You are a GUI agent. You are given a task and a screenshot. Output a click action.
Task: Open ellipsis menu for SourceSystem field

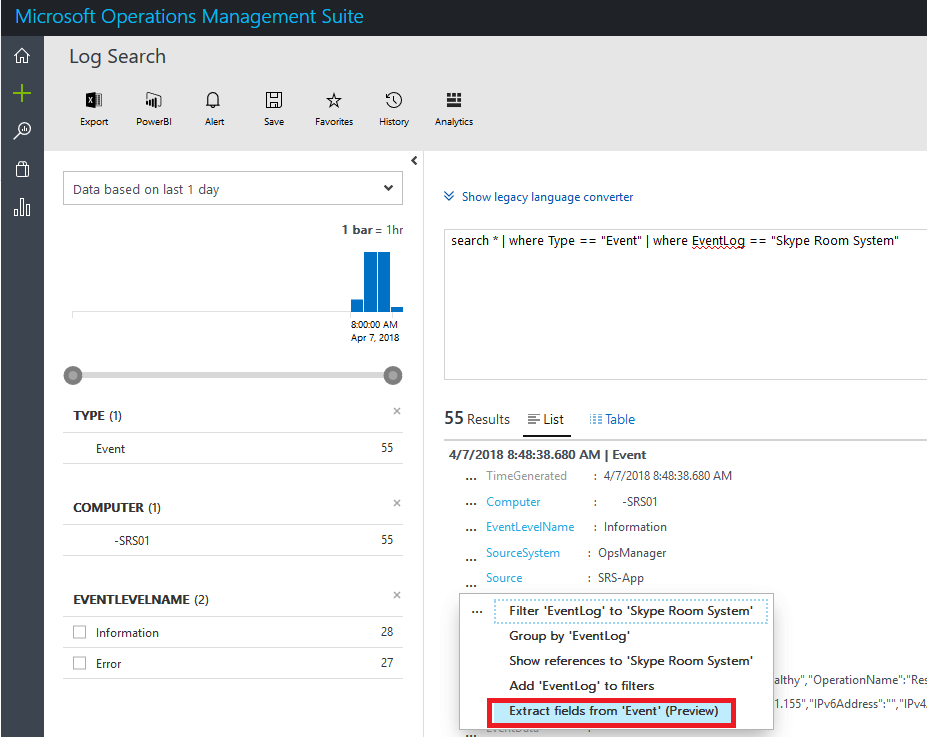coord(471,558)
